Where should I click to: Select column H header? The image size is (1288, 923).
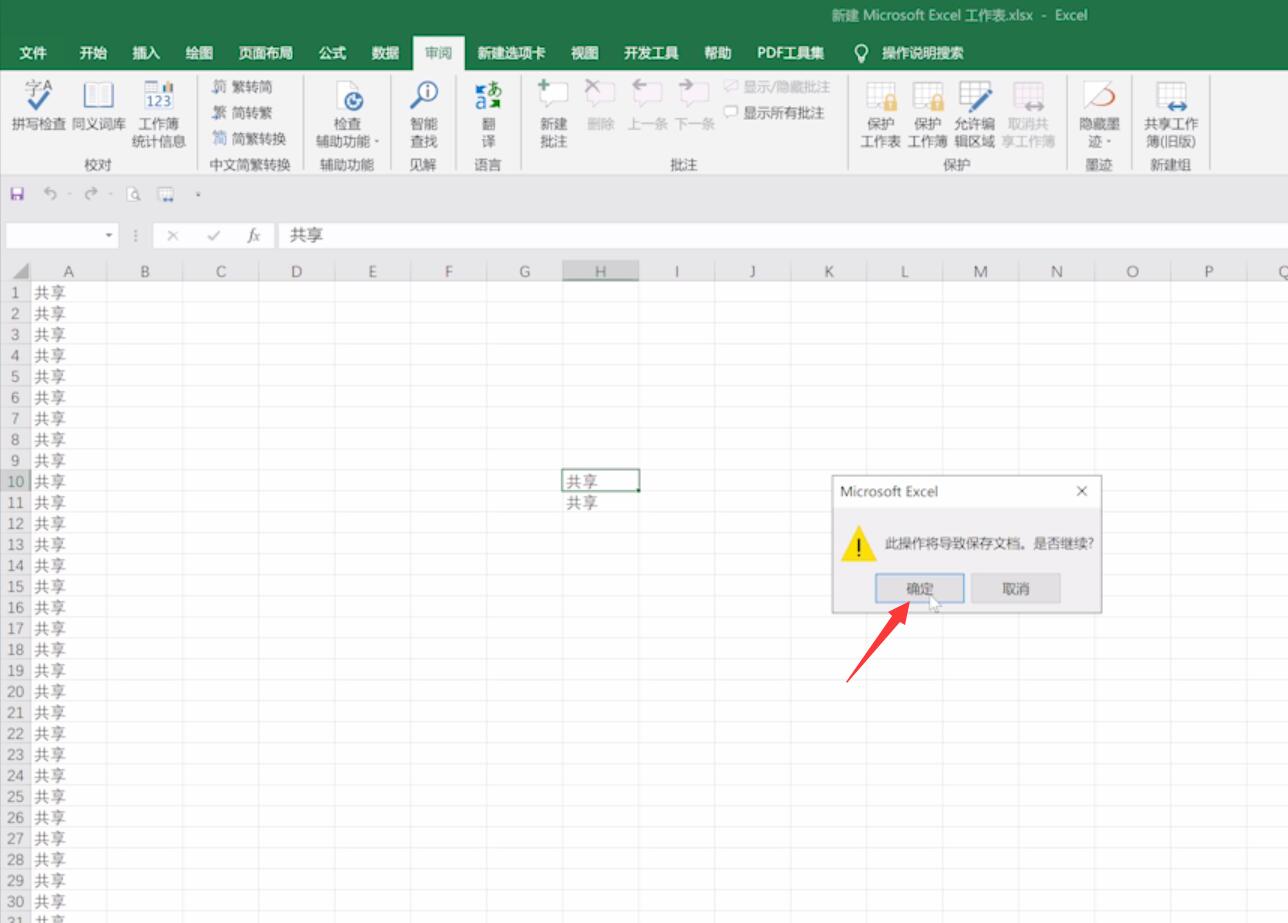[600, 271]
